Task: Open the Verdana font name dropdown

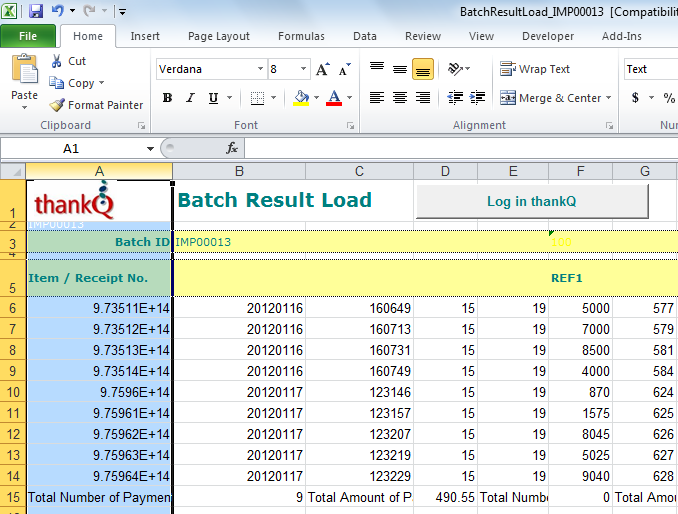Action: pos(260,69)
